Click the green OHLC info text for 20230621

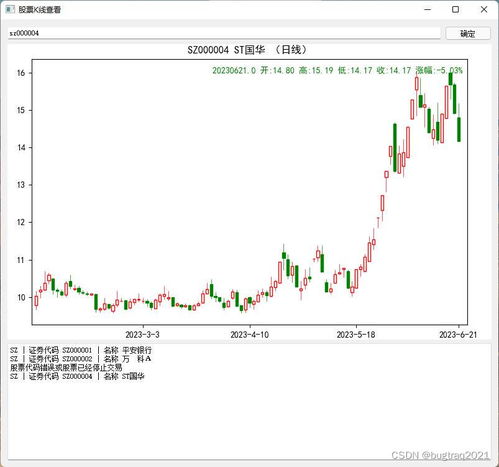coord(337,70)
